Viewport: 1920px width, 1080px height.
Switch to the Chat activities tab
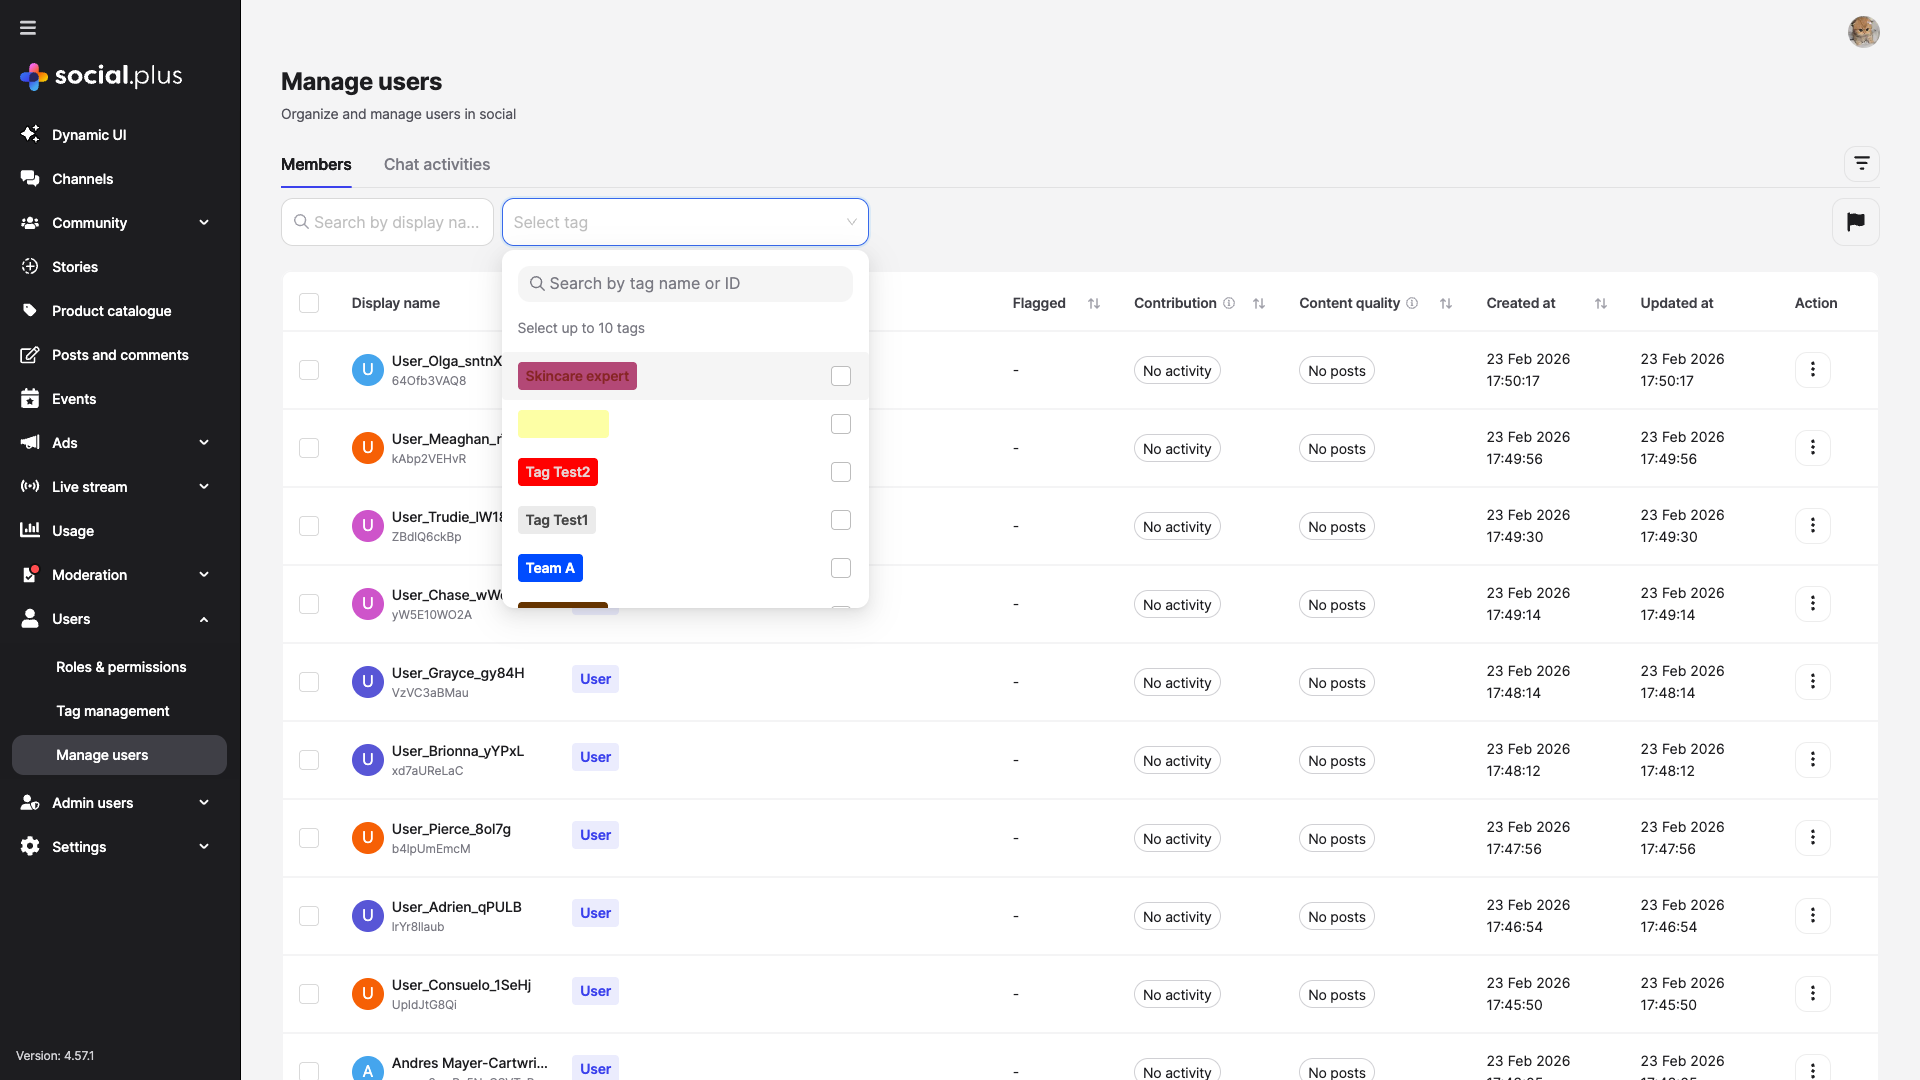[436, 164]
